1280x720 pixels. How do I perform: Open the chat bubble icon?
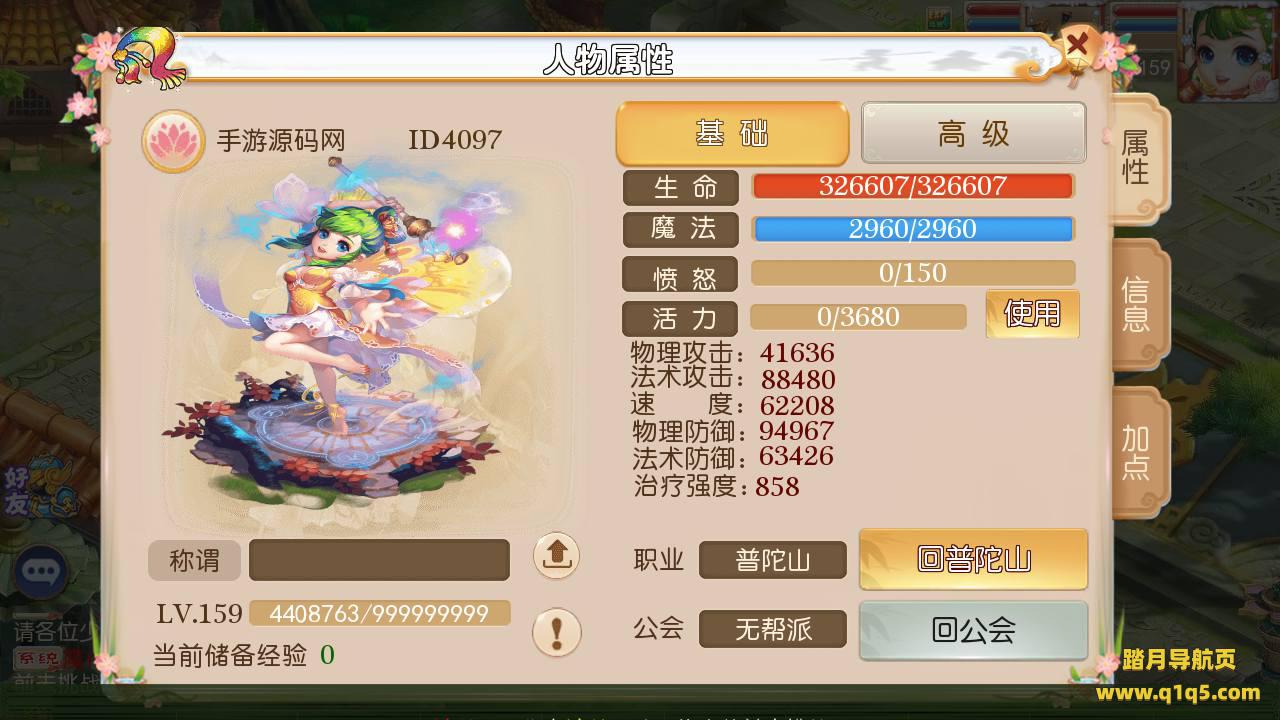tap(40, 571)
